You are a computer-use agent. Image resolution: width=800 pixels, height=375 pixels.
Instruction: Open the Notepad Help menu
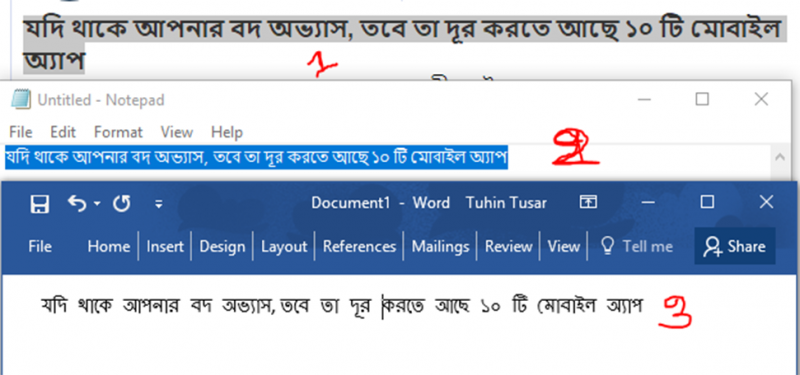tap(227, 132)
